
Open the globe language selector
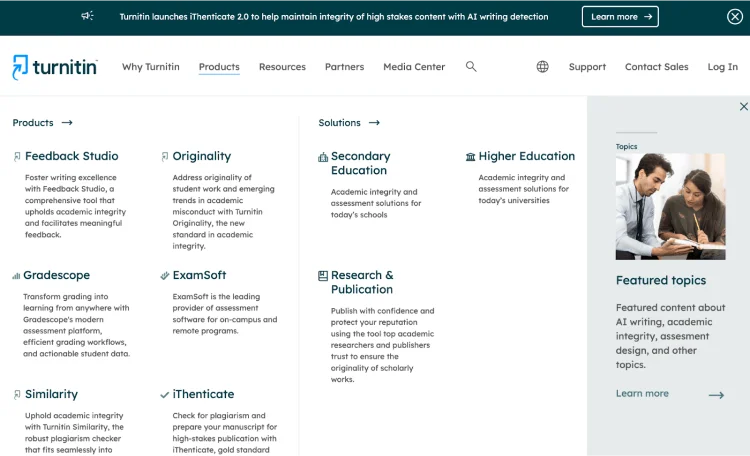[542, 67]
